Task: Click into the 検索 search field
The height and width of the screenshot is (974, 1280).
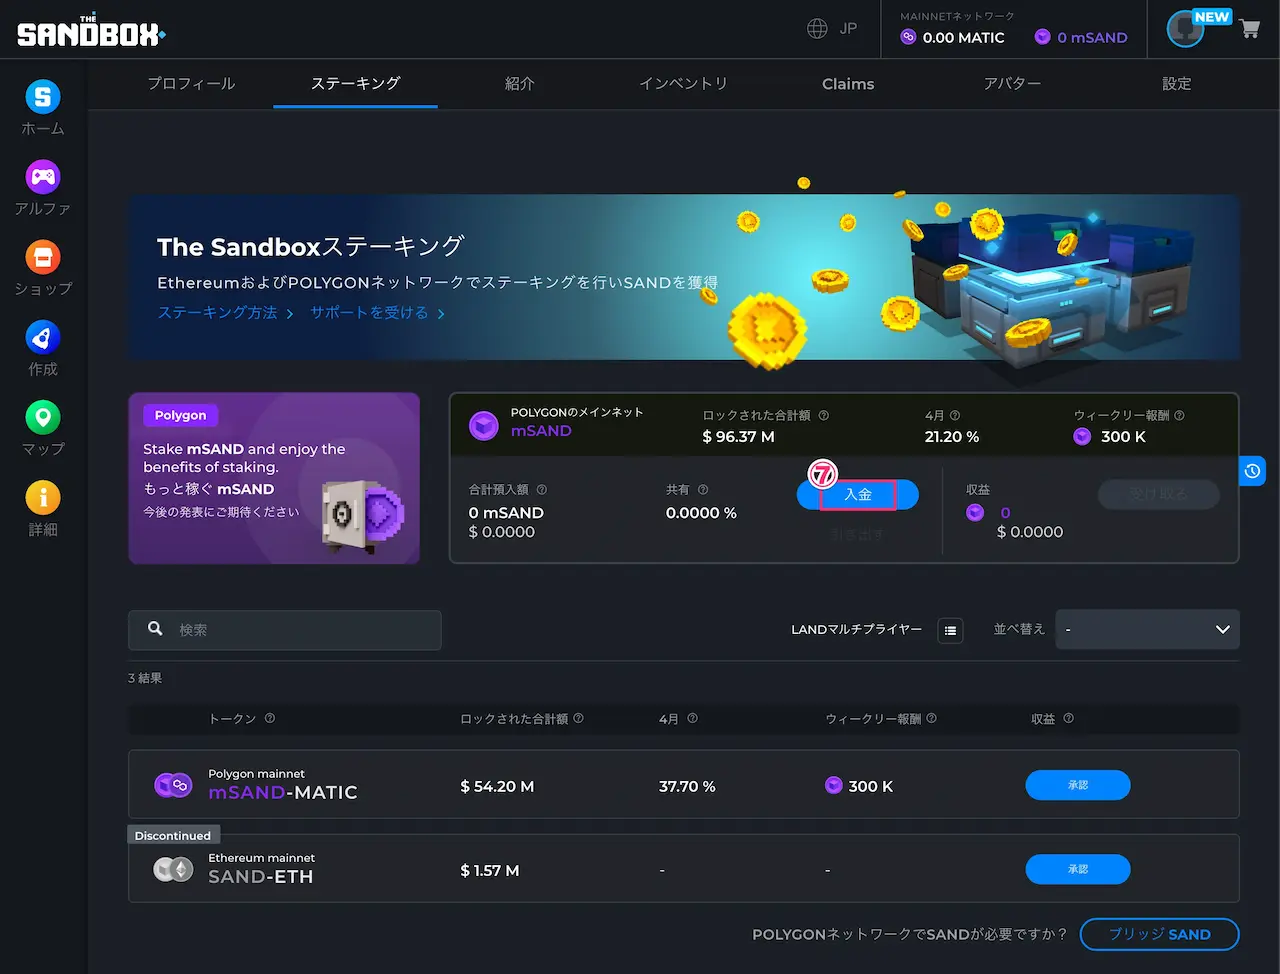Action: pyautogui.click(x=285, y=630)
